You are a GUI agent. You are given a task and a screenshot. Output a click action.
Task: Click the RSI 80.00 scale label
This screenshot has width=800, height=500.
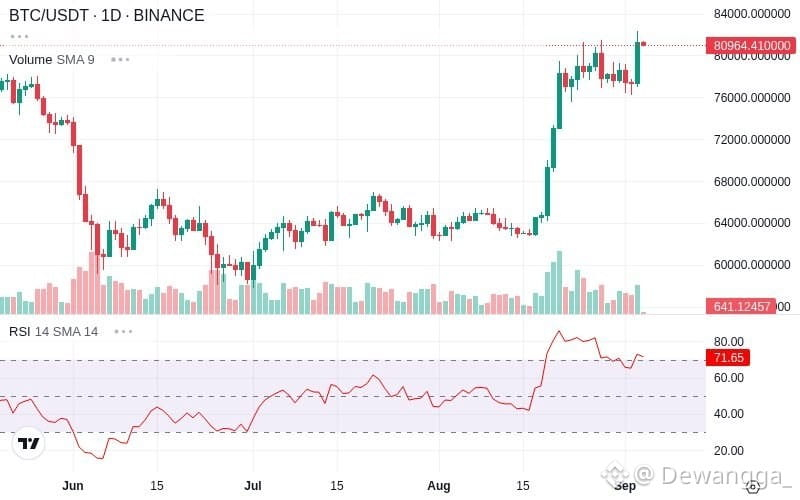729,341
